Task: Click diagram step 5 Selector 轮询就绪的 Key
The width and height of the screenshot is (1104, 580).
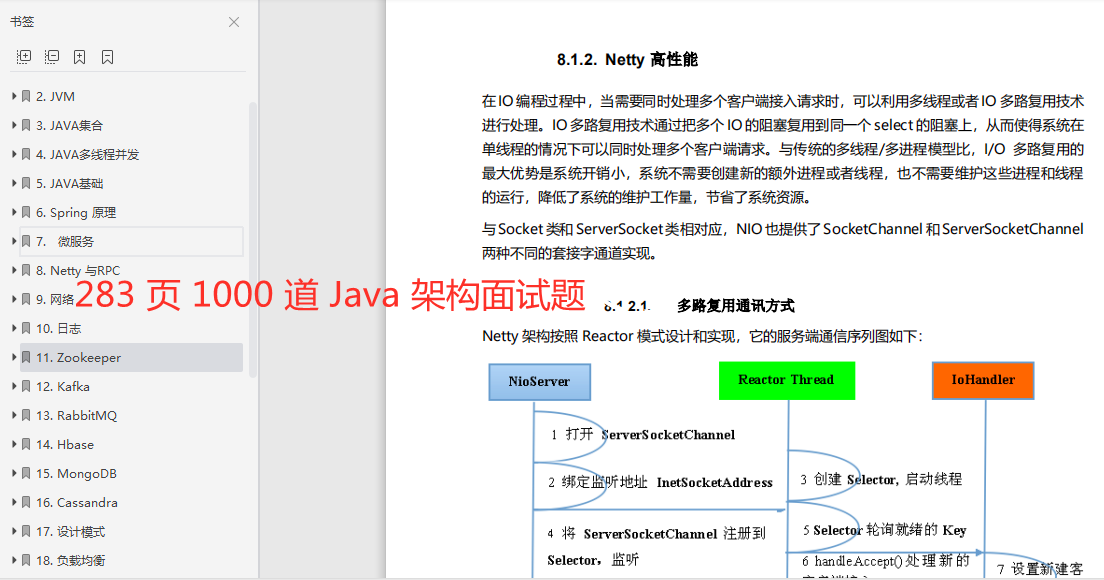Action: (x=884, y=530)
